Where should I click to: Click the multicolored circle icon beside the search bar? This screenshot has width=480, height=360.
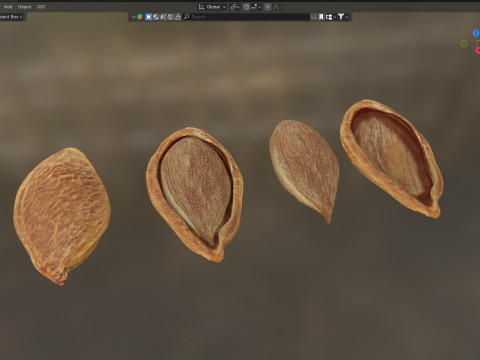pos(140,17)
